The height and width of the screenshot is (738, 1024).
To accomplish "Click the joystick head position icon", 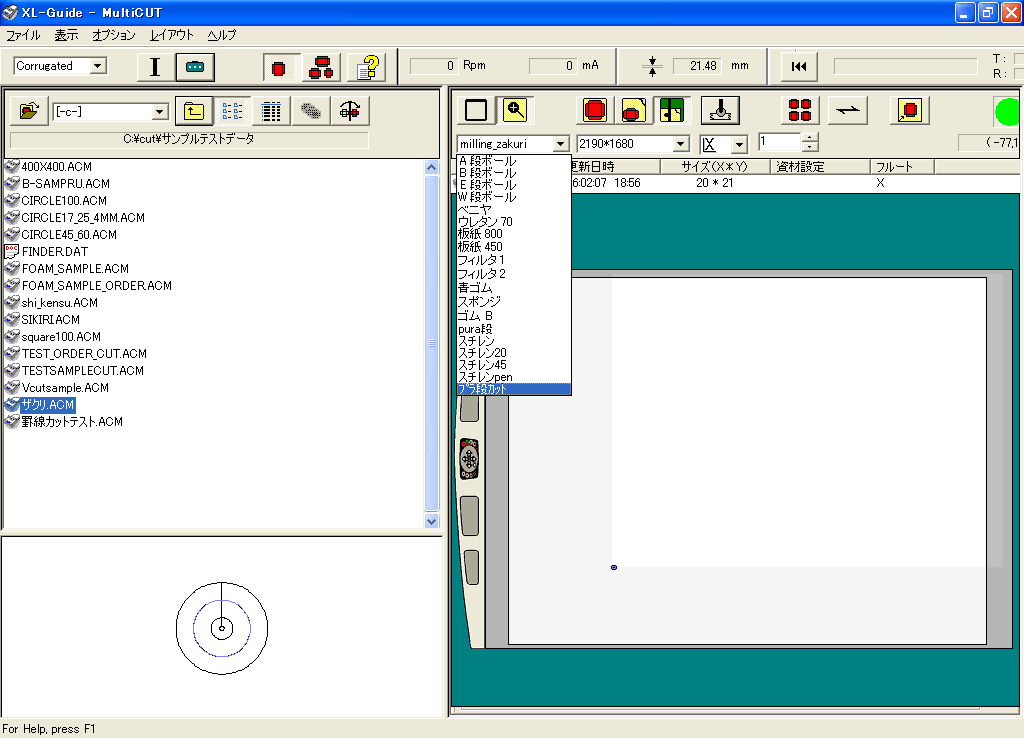I will tap(719, 110).
